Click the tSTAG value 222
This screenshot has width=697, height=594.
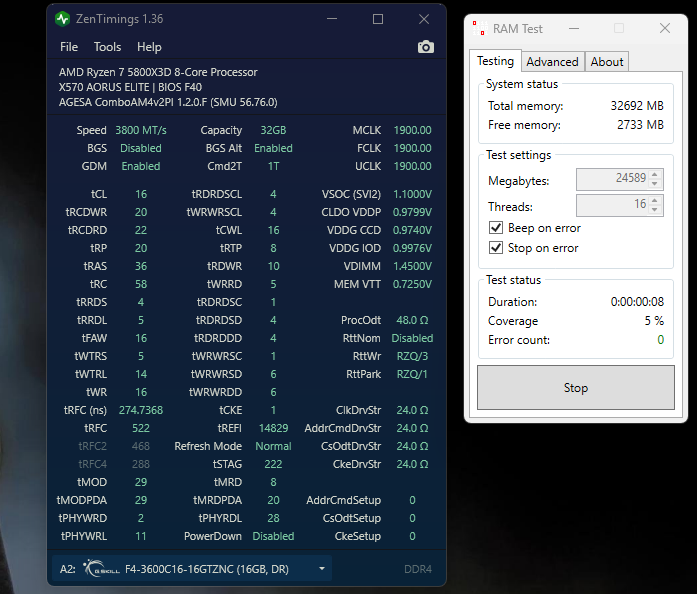pyautogui.click(x=273, y=464)
